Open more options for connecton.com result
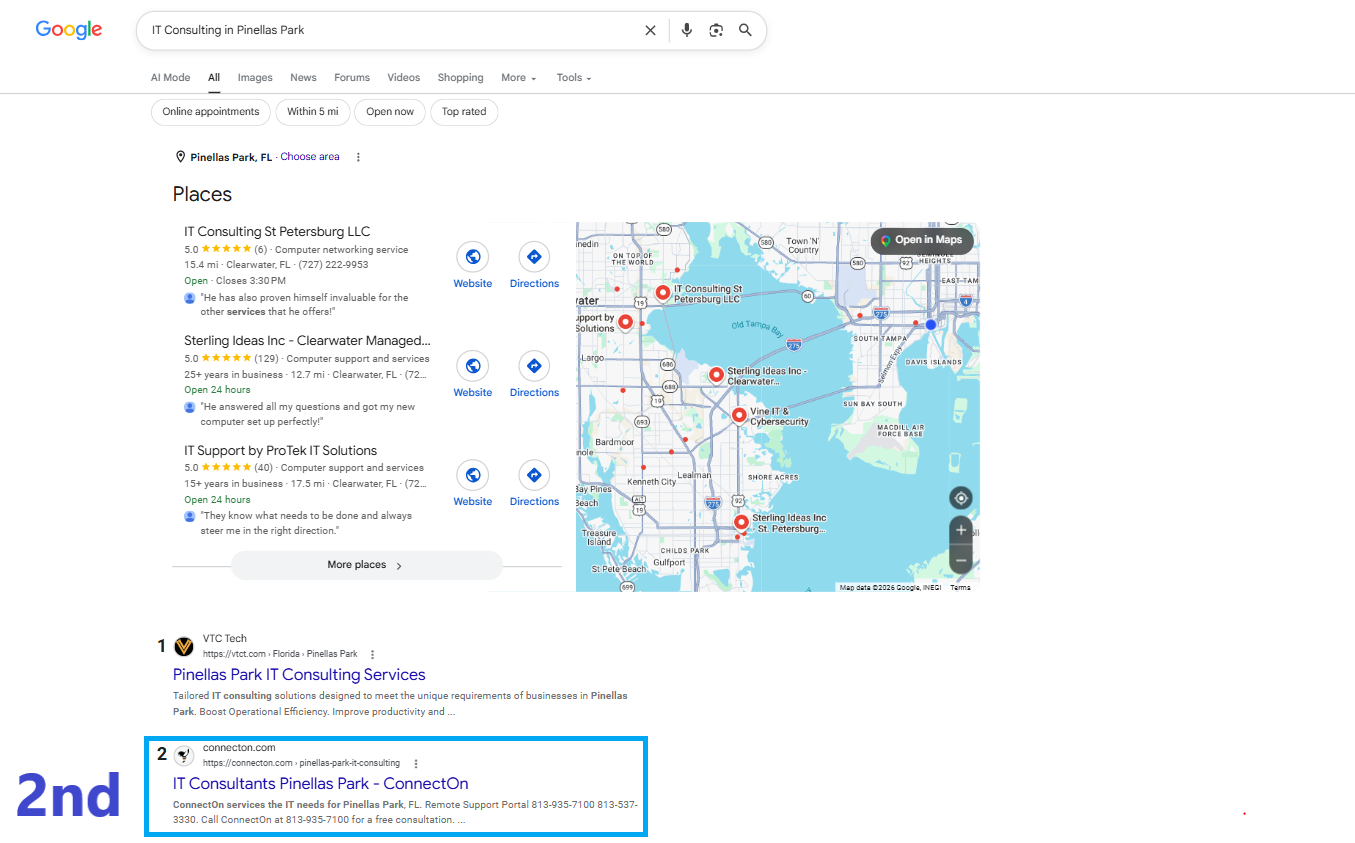1355x843 pixels. (416, 763)
